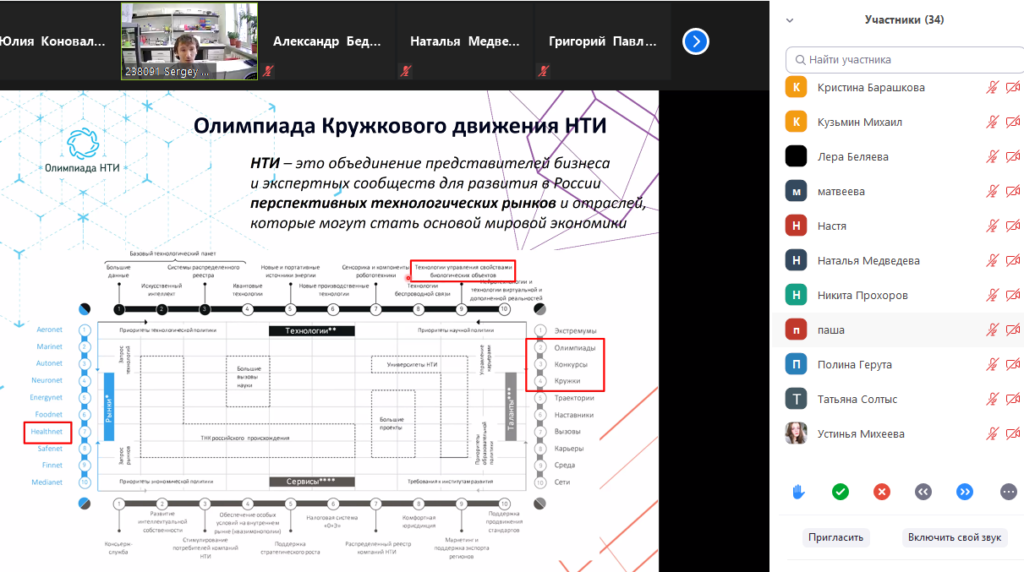Click video off icon for Лера Беляева

point(1013,157)
